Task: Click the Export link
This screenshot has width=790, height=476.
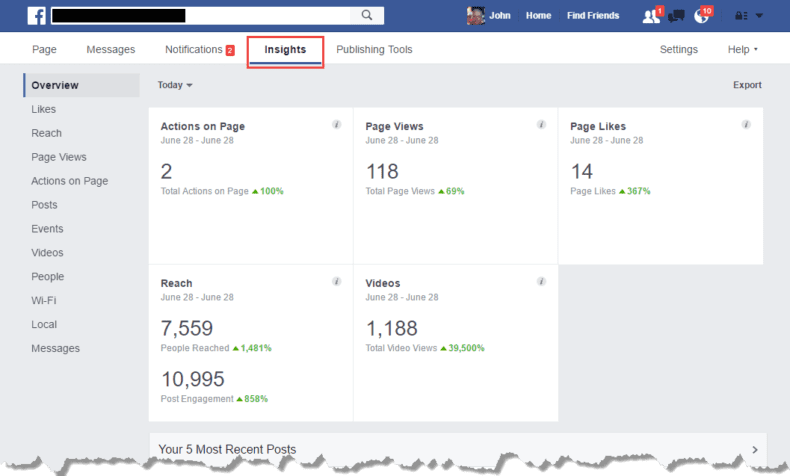Action: (x=747, y=86)
